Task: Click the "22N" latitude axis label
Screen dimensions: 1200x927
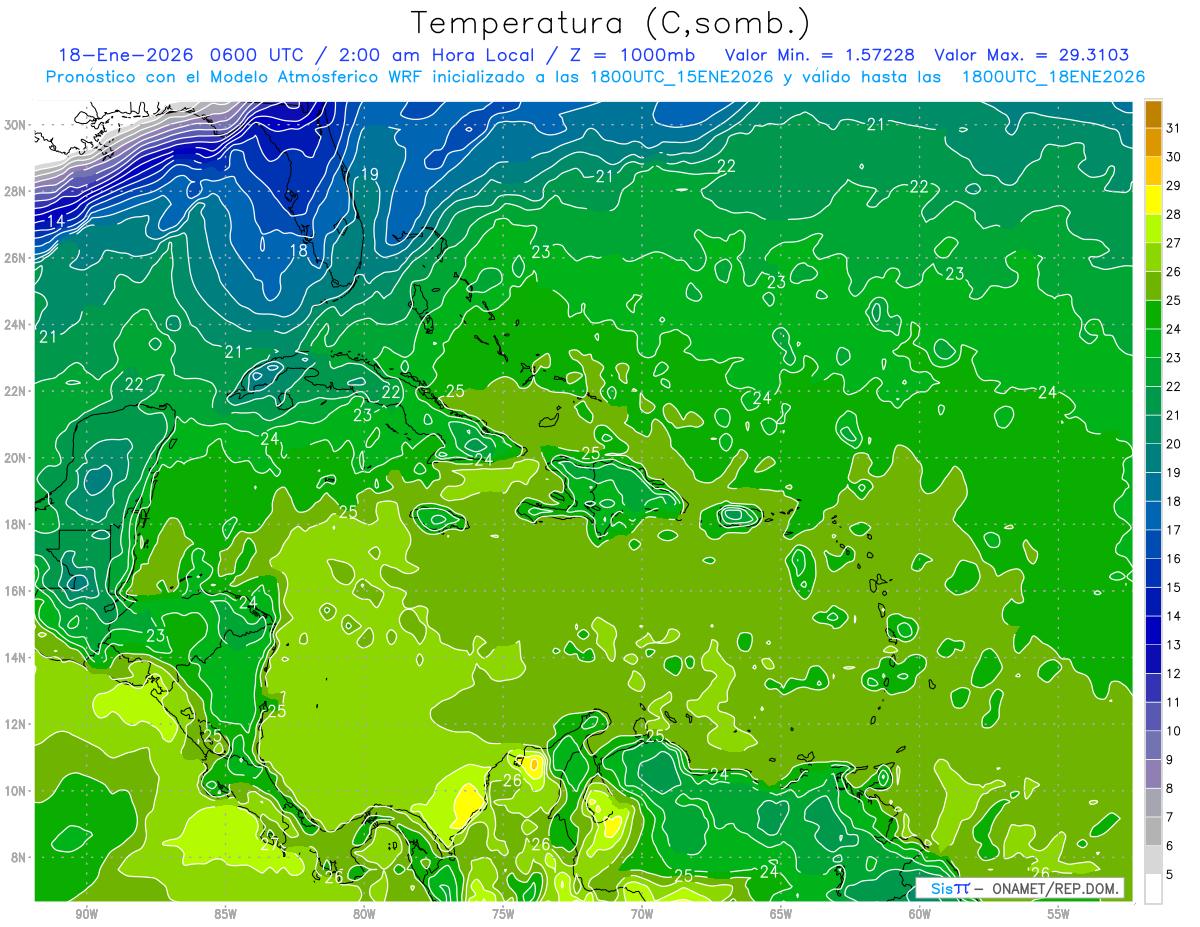Action: coord(16,391)
